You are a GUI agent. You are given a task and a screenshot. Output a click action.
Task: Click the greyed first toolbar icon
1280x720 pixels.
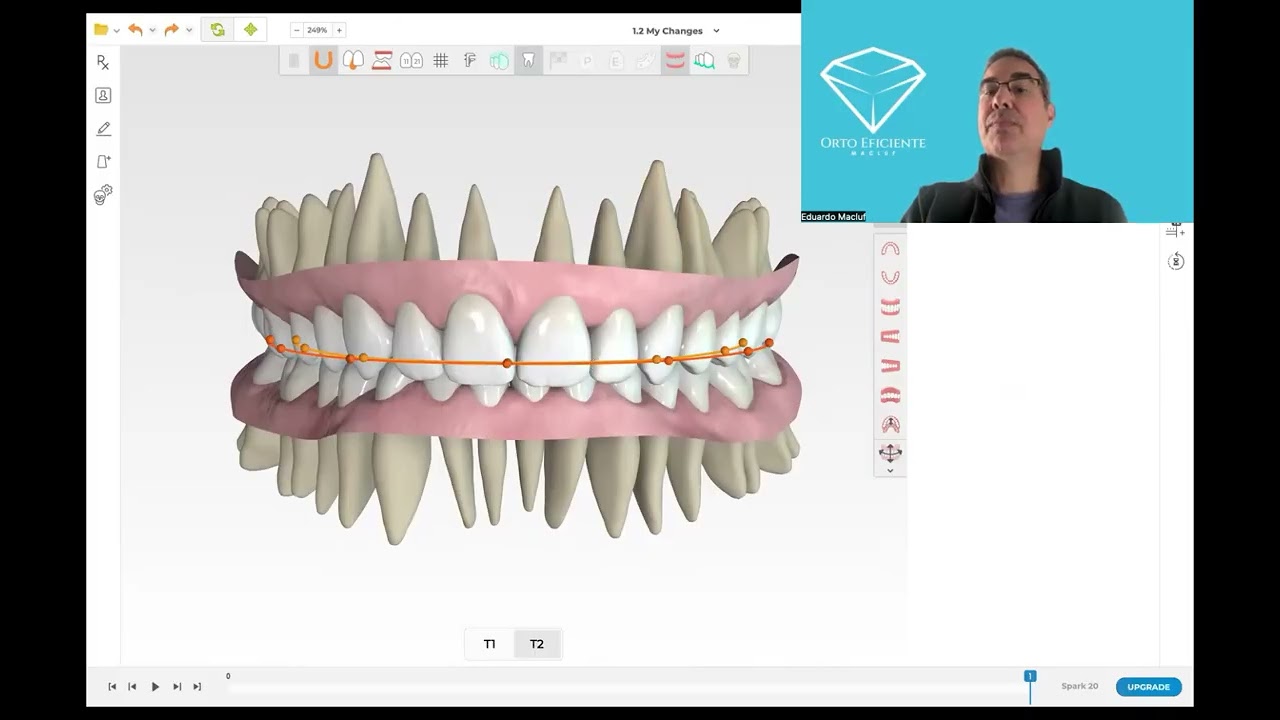pyautogui.click(x=293, y=61)
